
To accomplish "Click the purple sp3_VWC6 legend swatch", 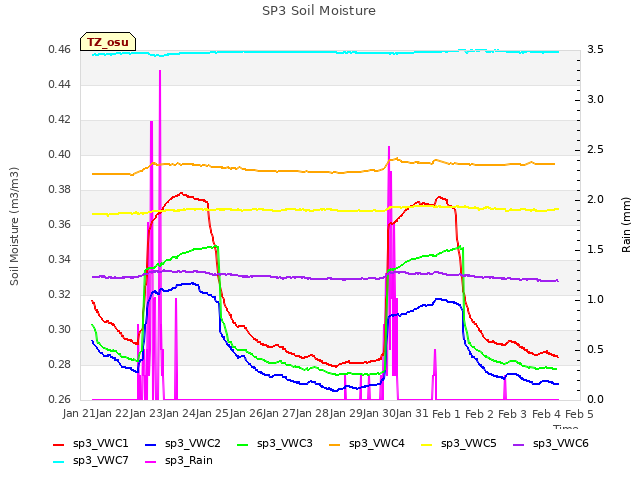I will [519, 445].
